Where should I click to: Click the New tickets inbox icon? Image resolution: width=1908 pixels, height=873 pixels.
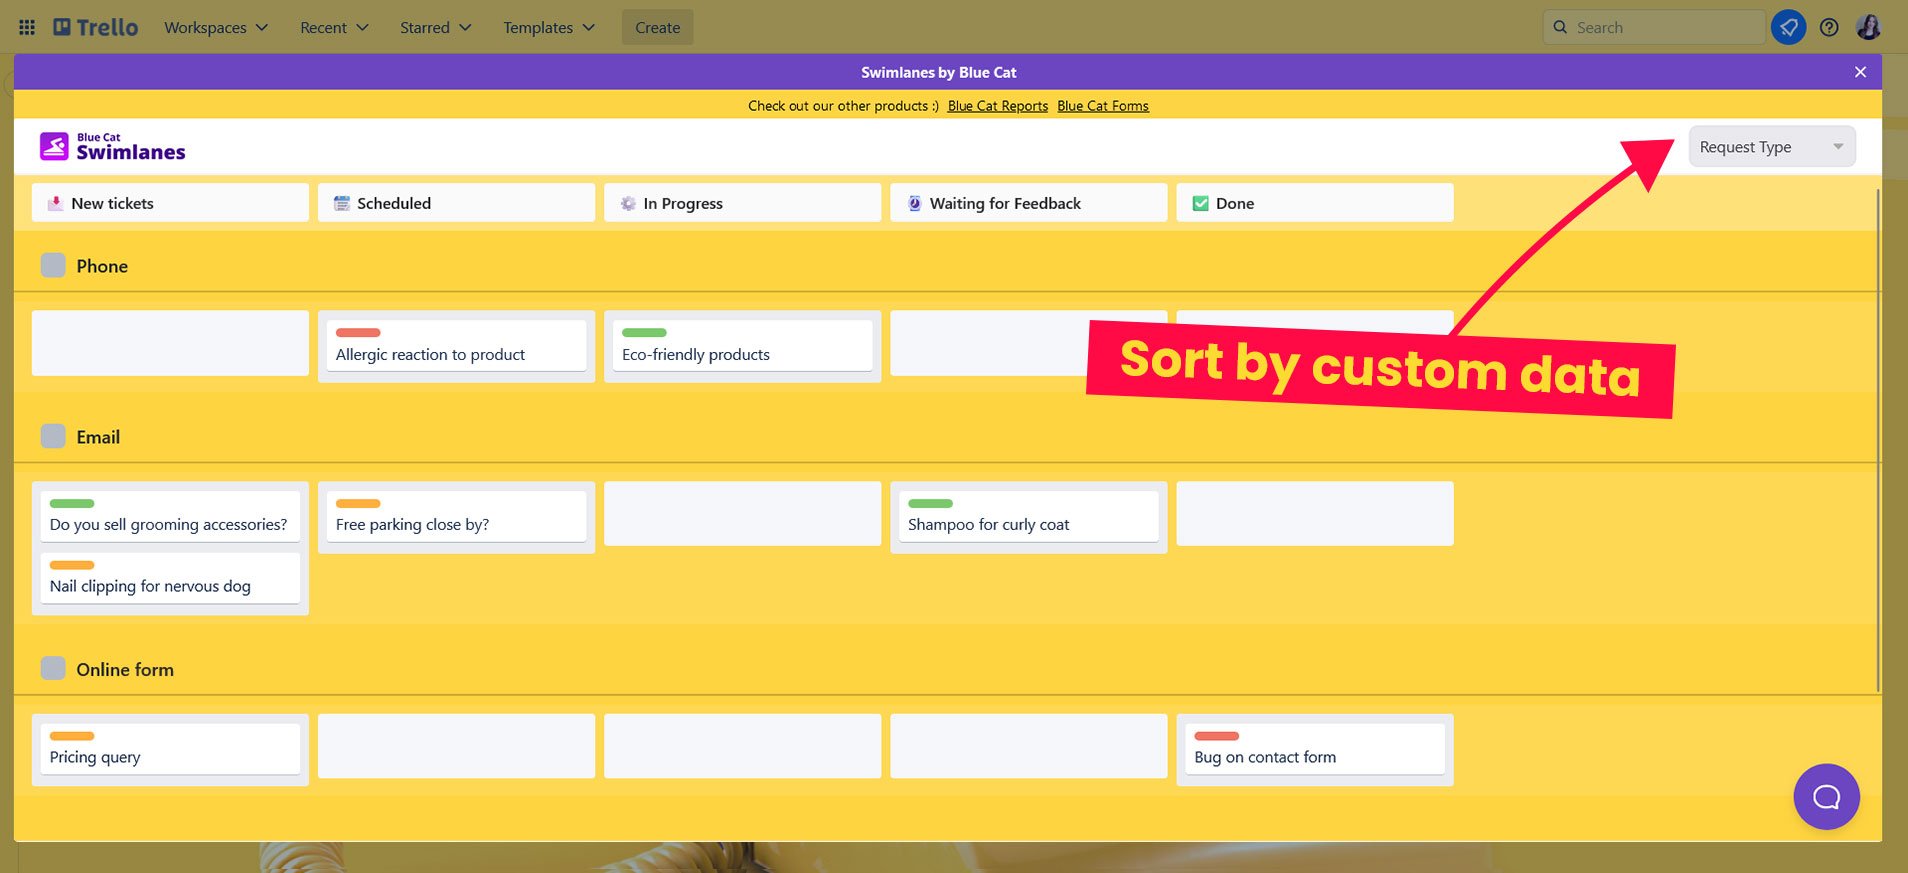click(56, 203)
